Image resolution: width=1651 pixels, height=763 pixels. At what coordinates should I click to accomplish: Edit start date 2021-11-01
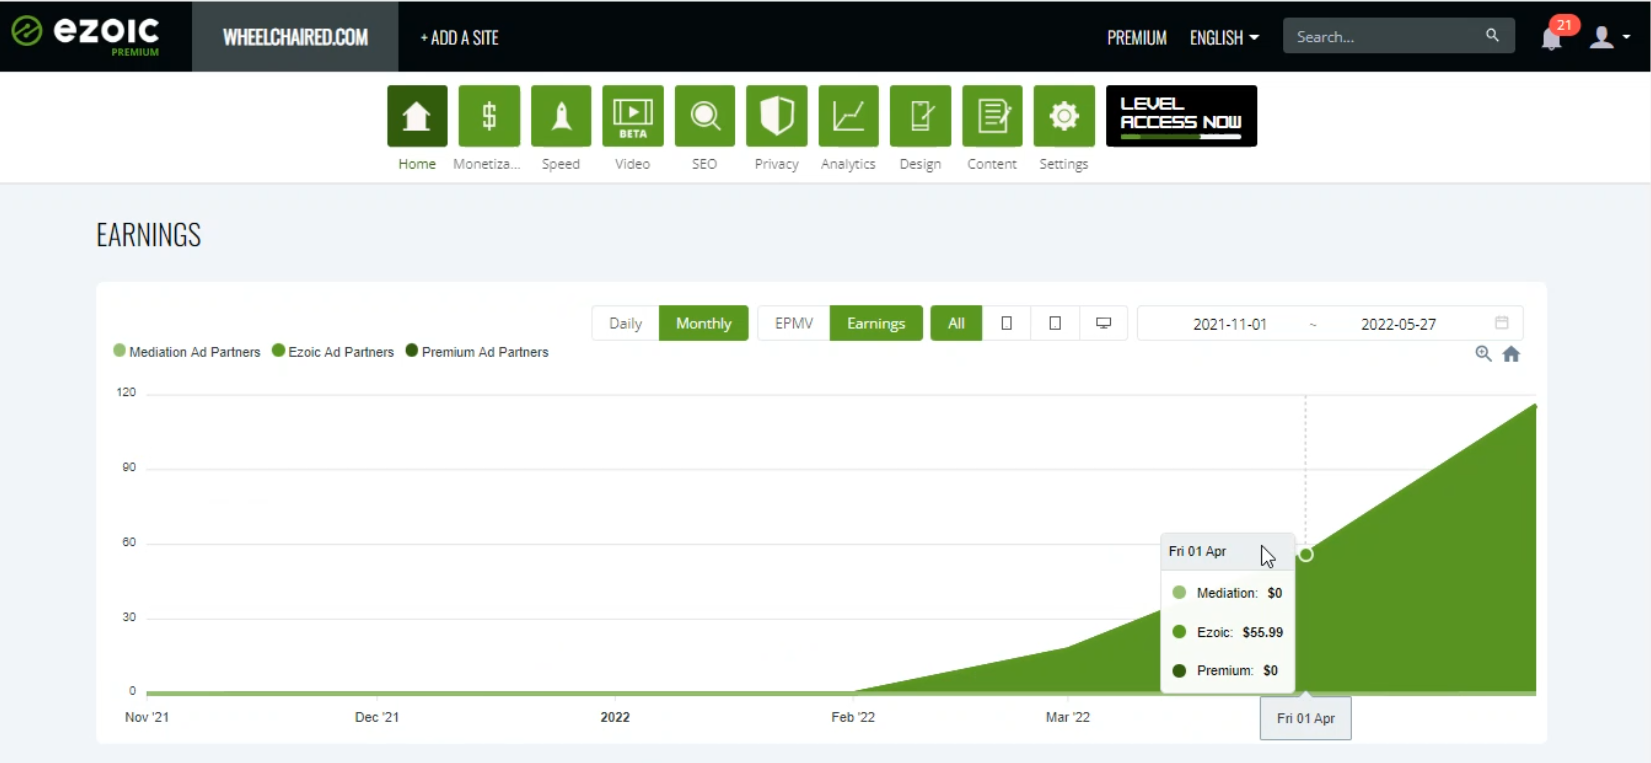pos(1230,324)
